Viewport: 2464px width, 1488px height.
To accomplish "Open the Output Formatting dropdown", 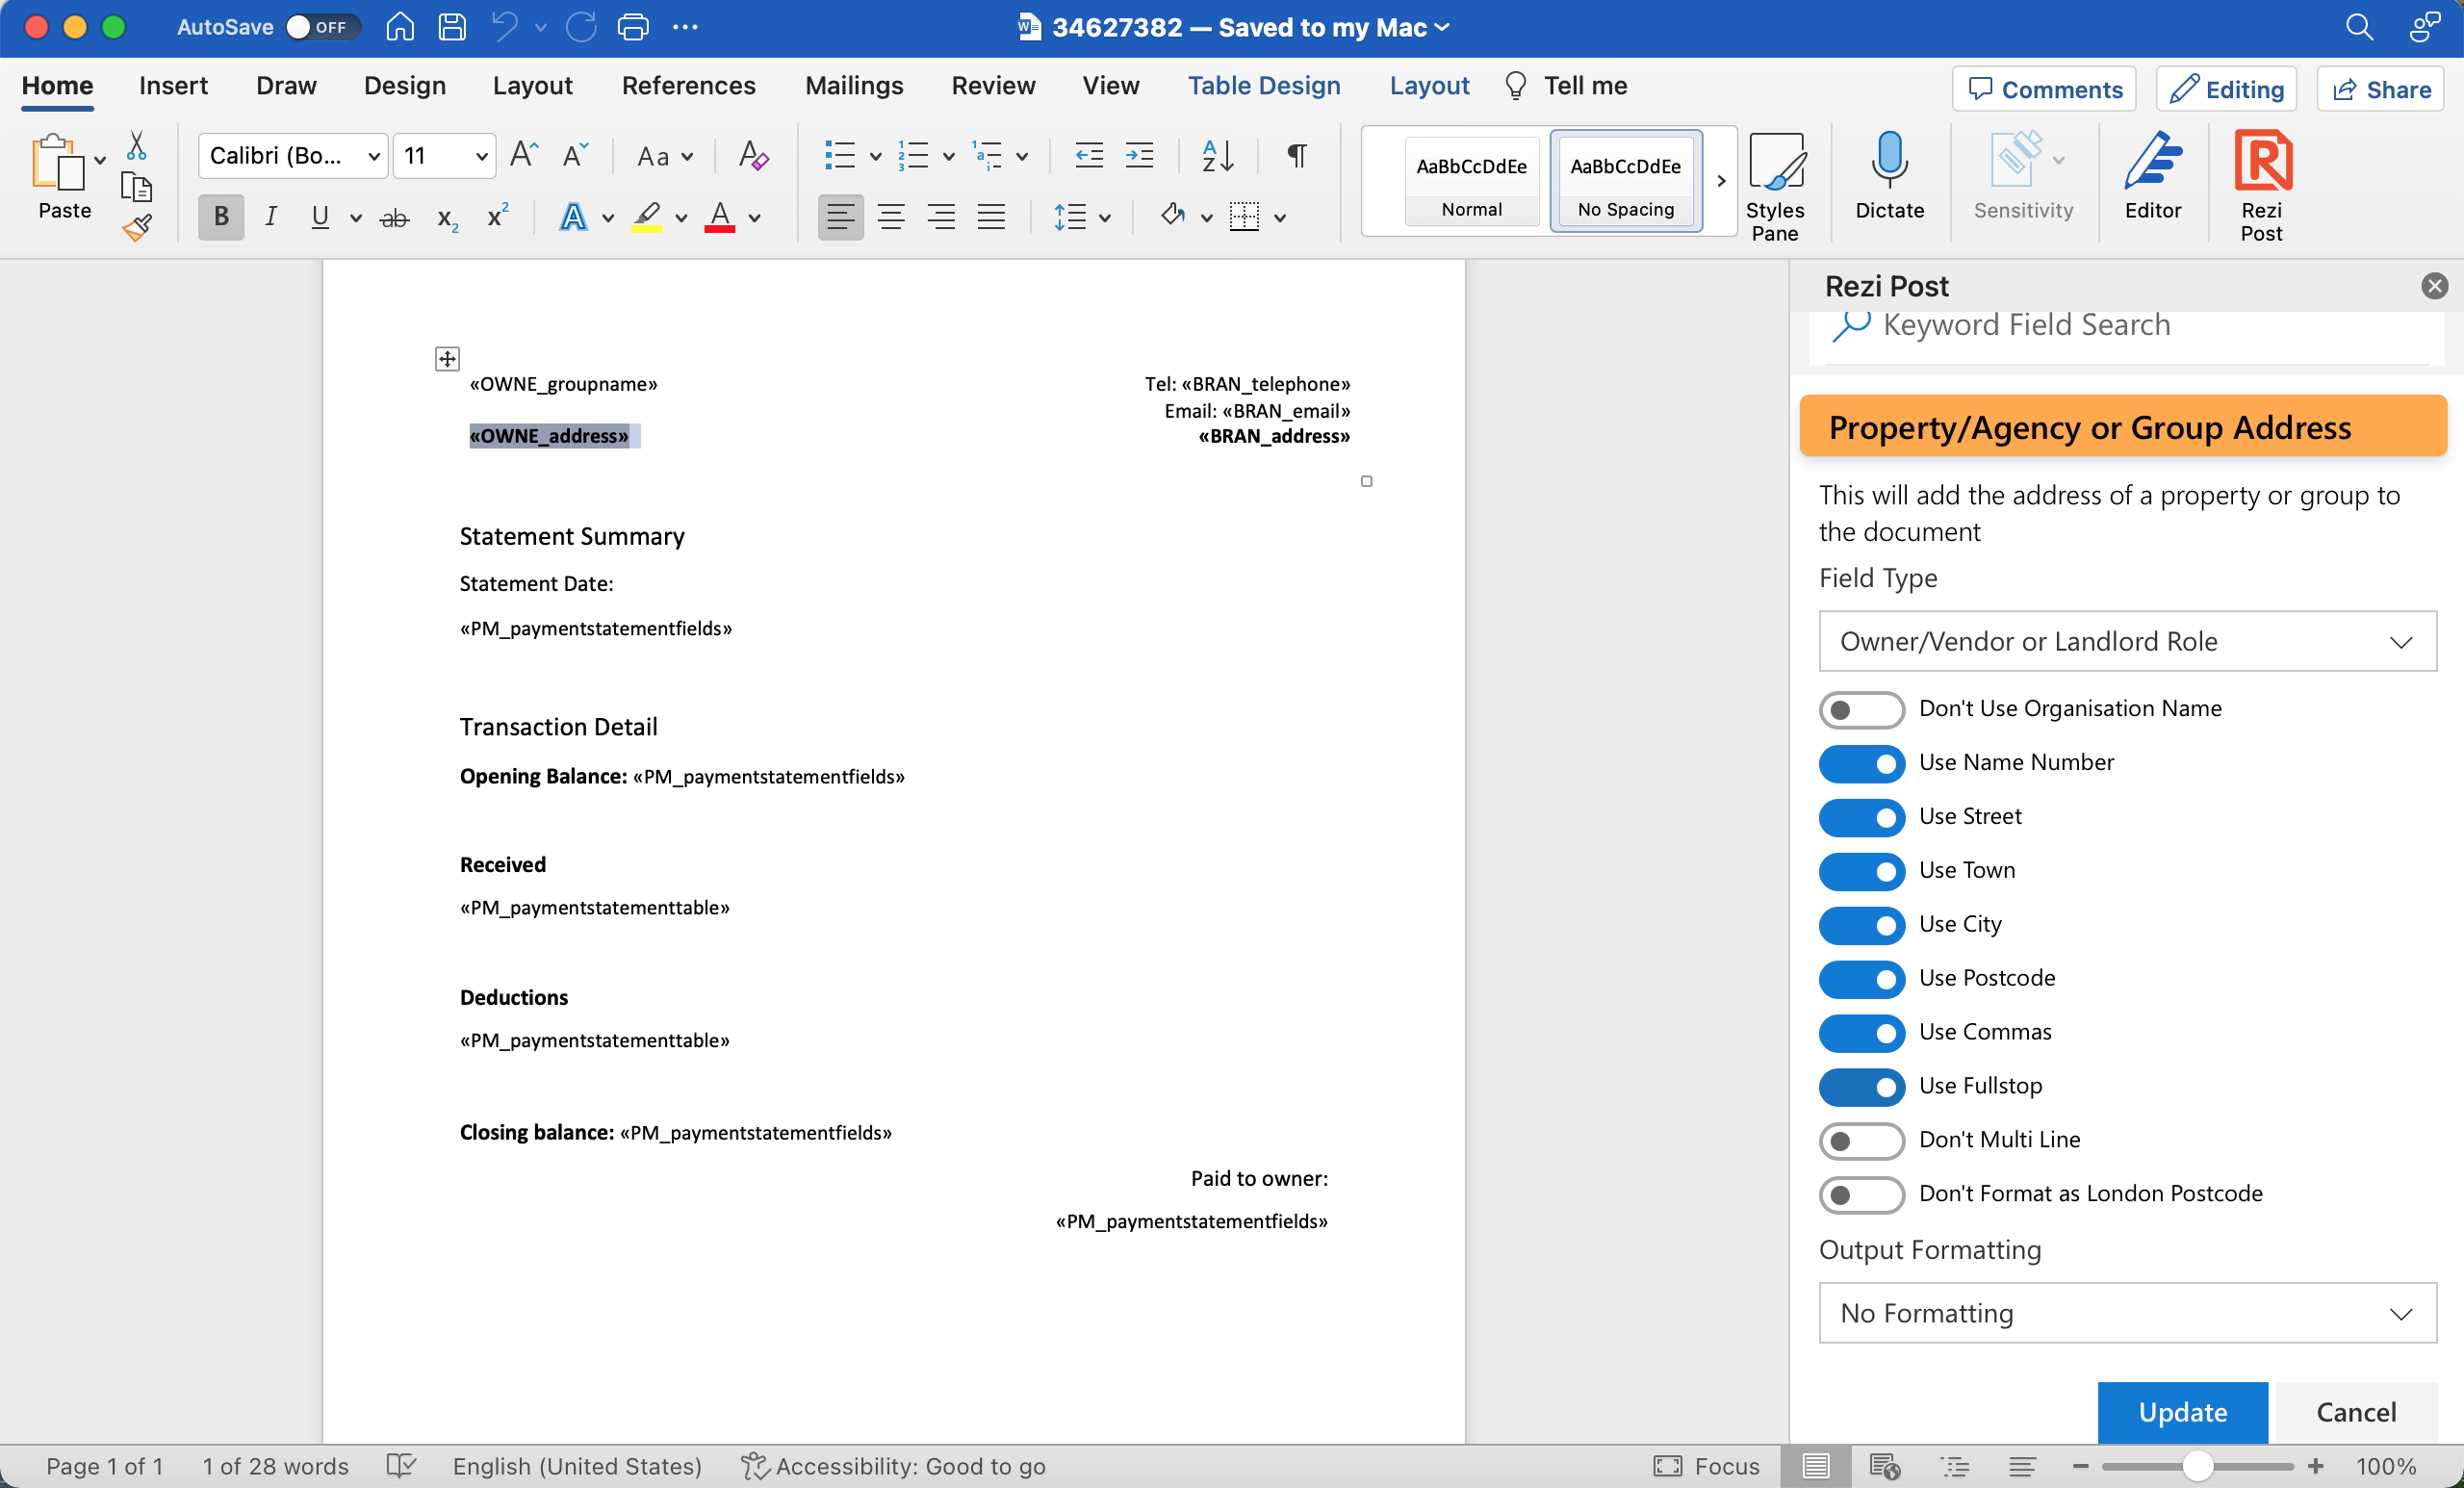I will (x=2127, y=1314).
